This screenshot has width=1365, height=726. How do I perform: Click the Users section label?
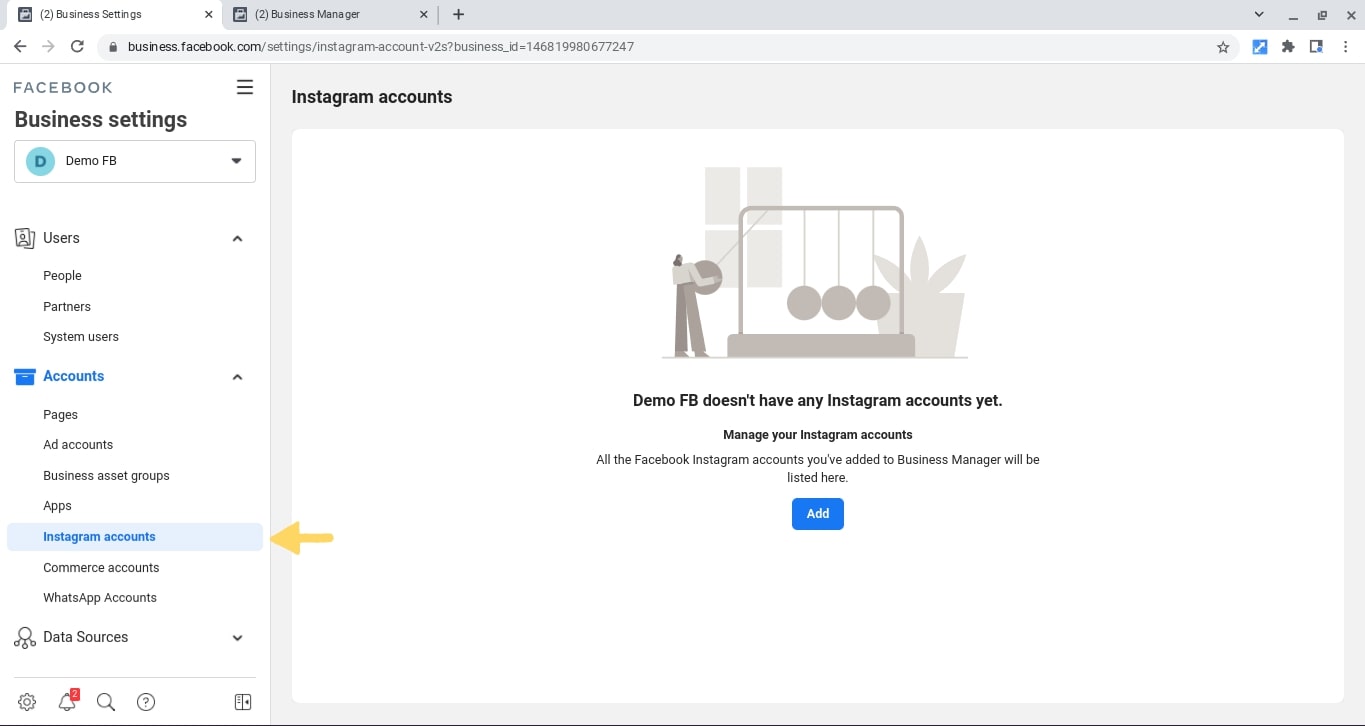61,238
